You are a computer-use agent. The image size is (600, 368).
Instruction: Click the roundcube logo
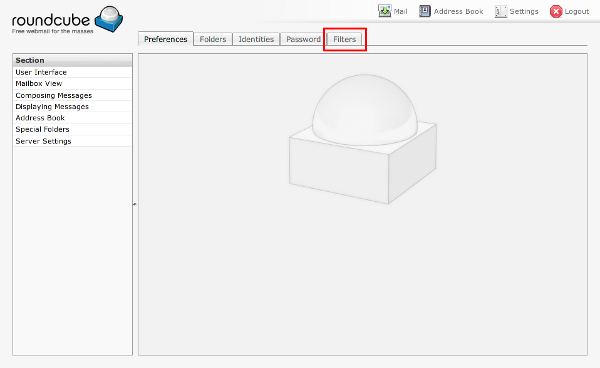pos(68,20)
